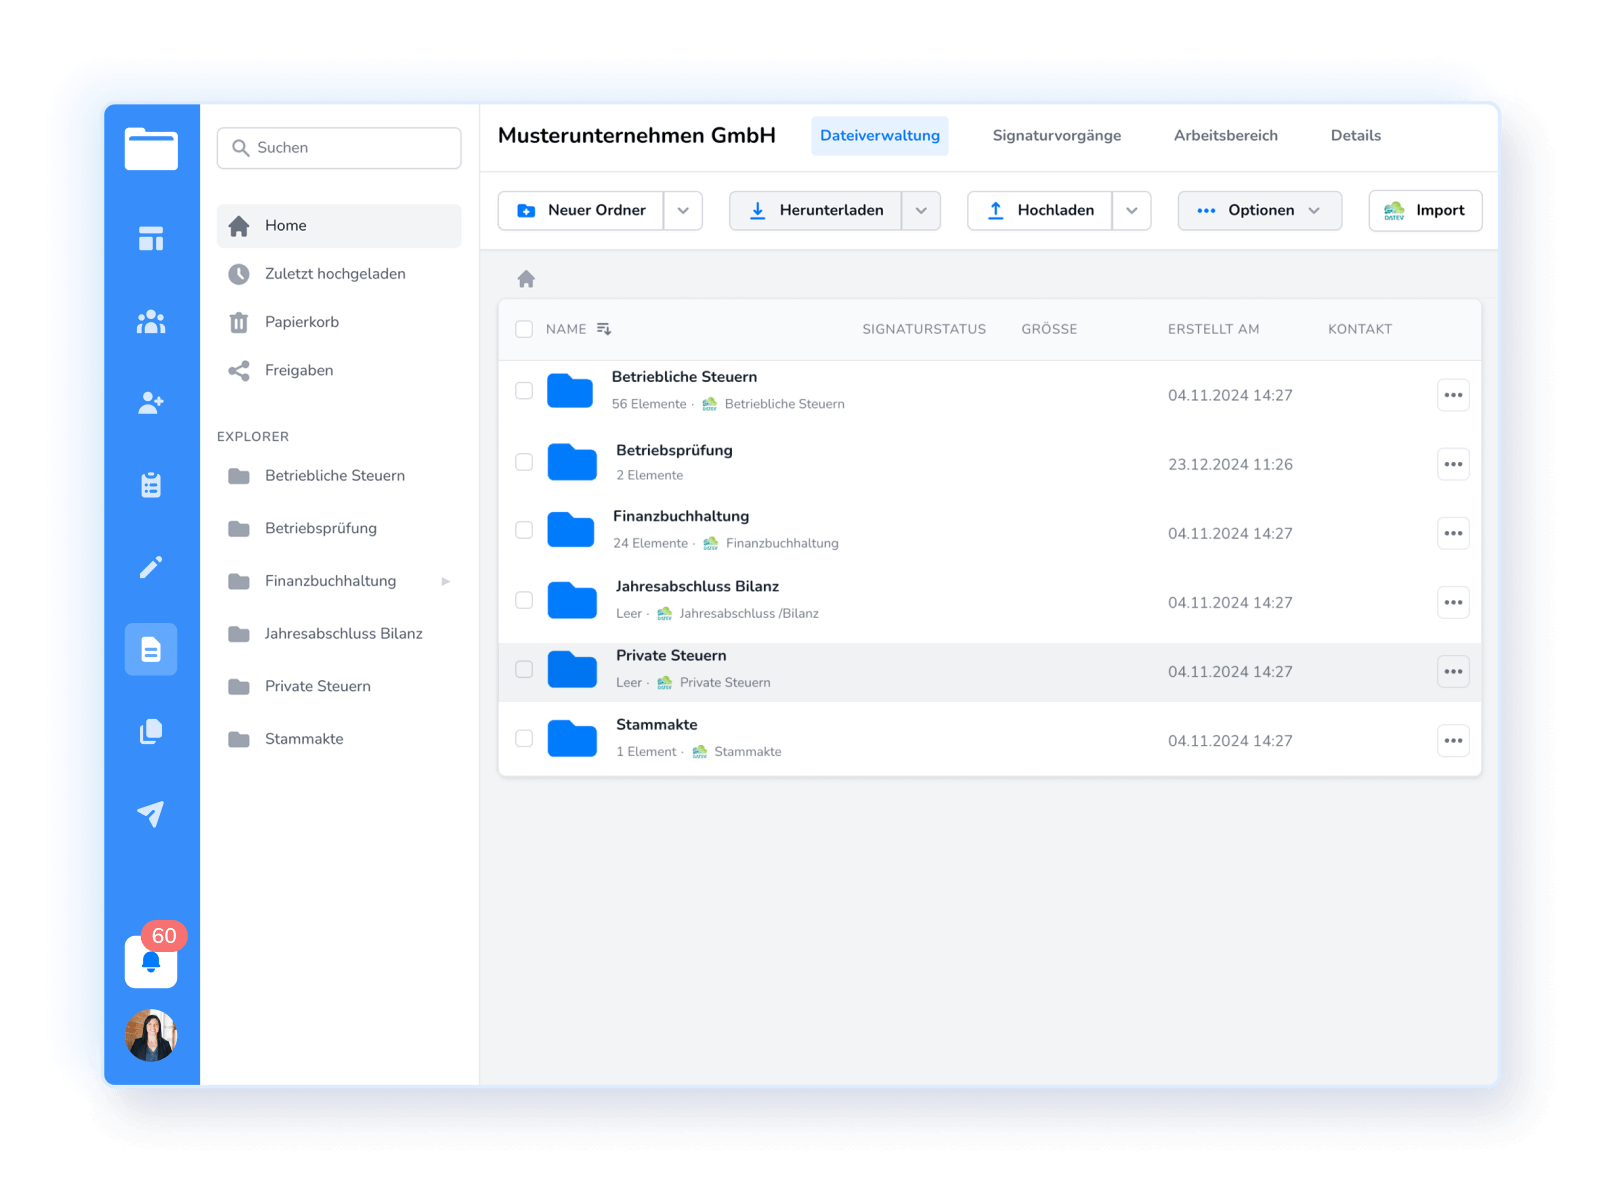Open three-dot menu for Betriebsprüfung folder
The height and width of the screenshot is (1189, 1601).
(x=1453, y=464)
